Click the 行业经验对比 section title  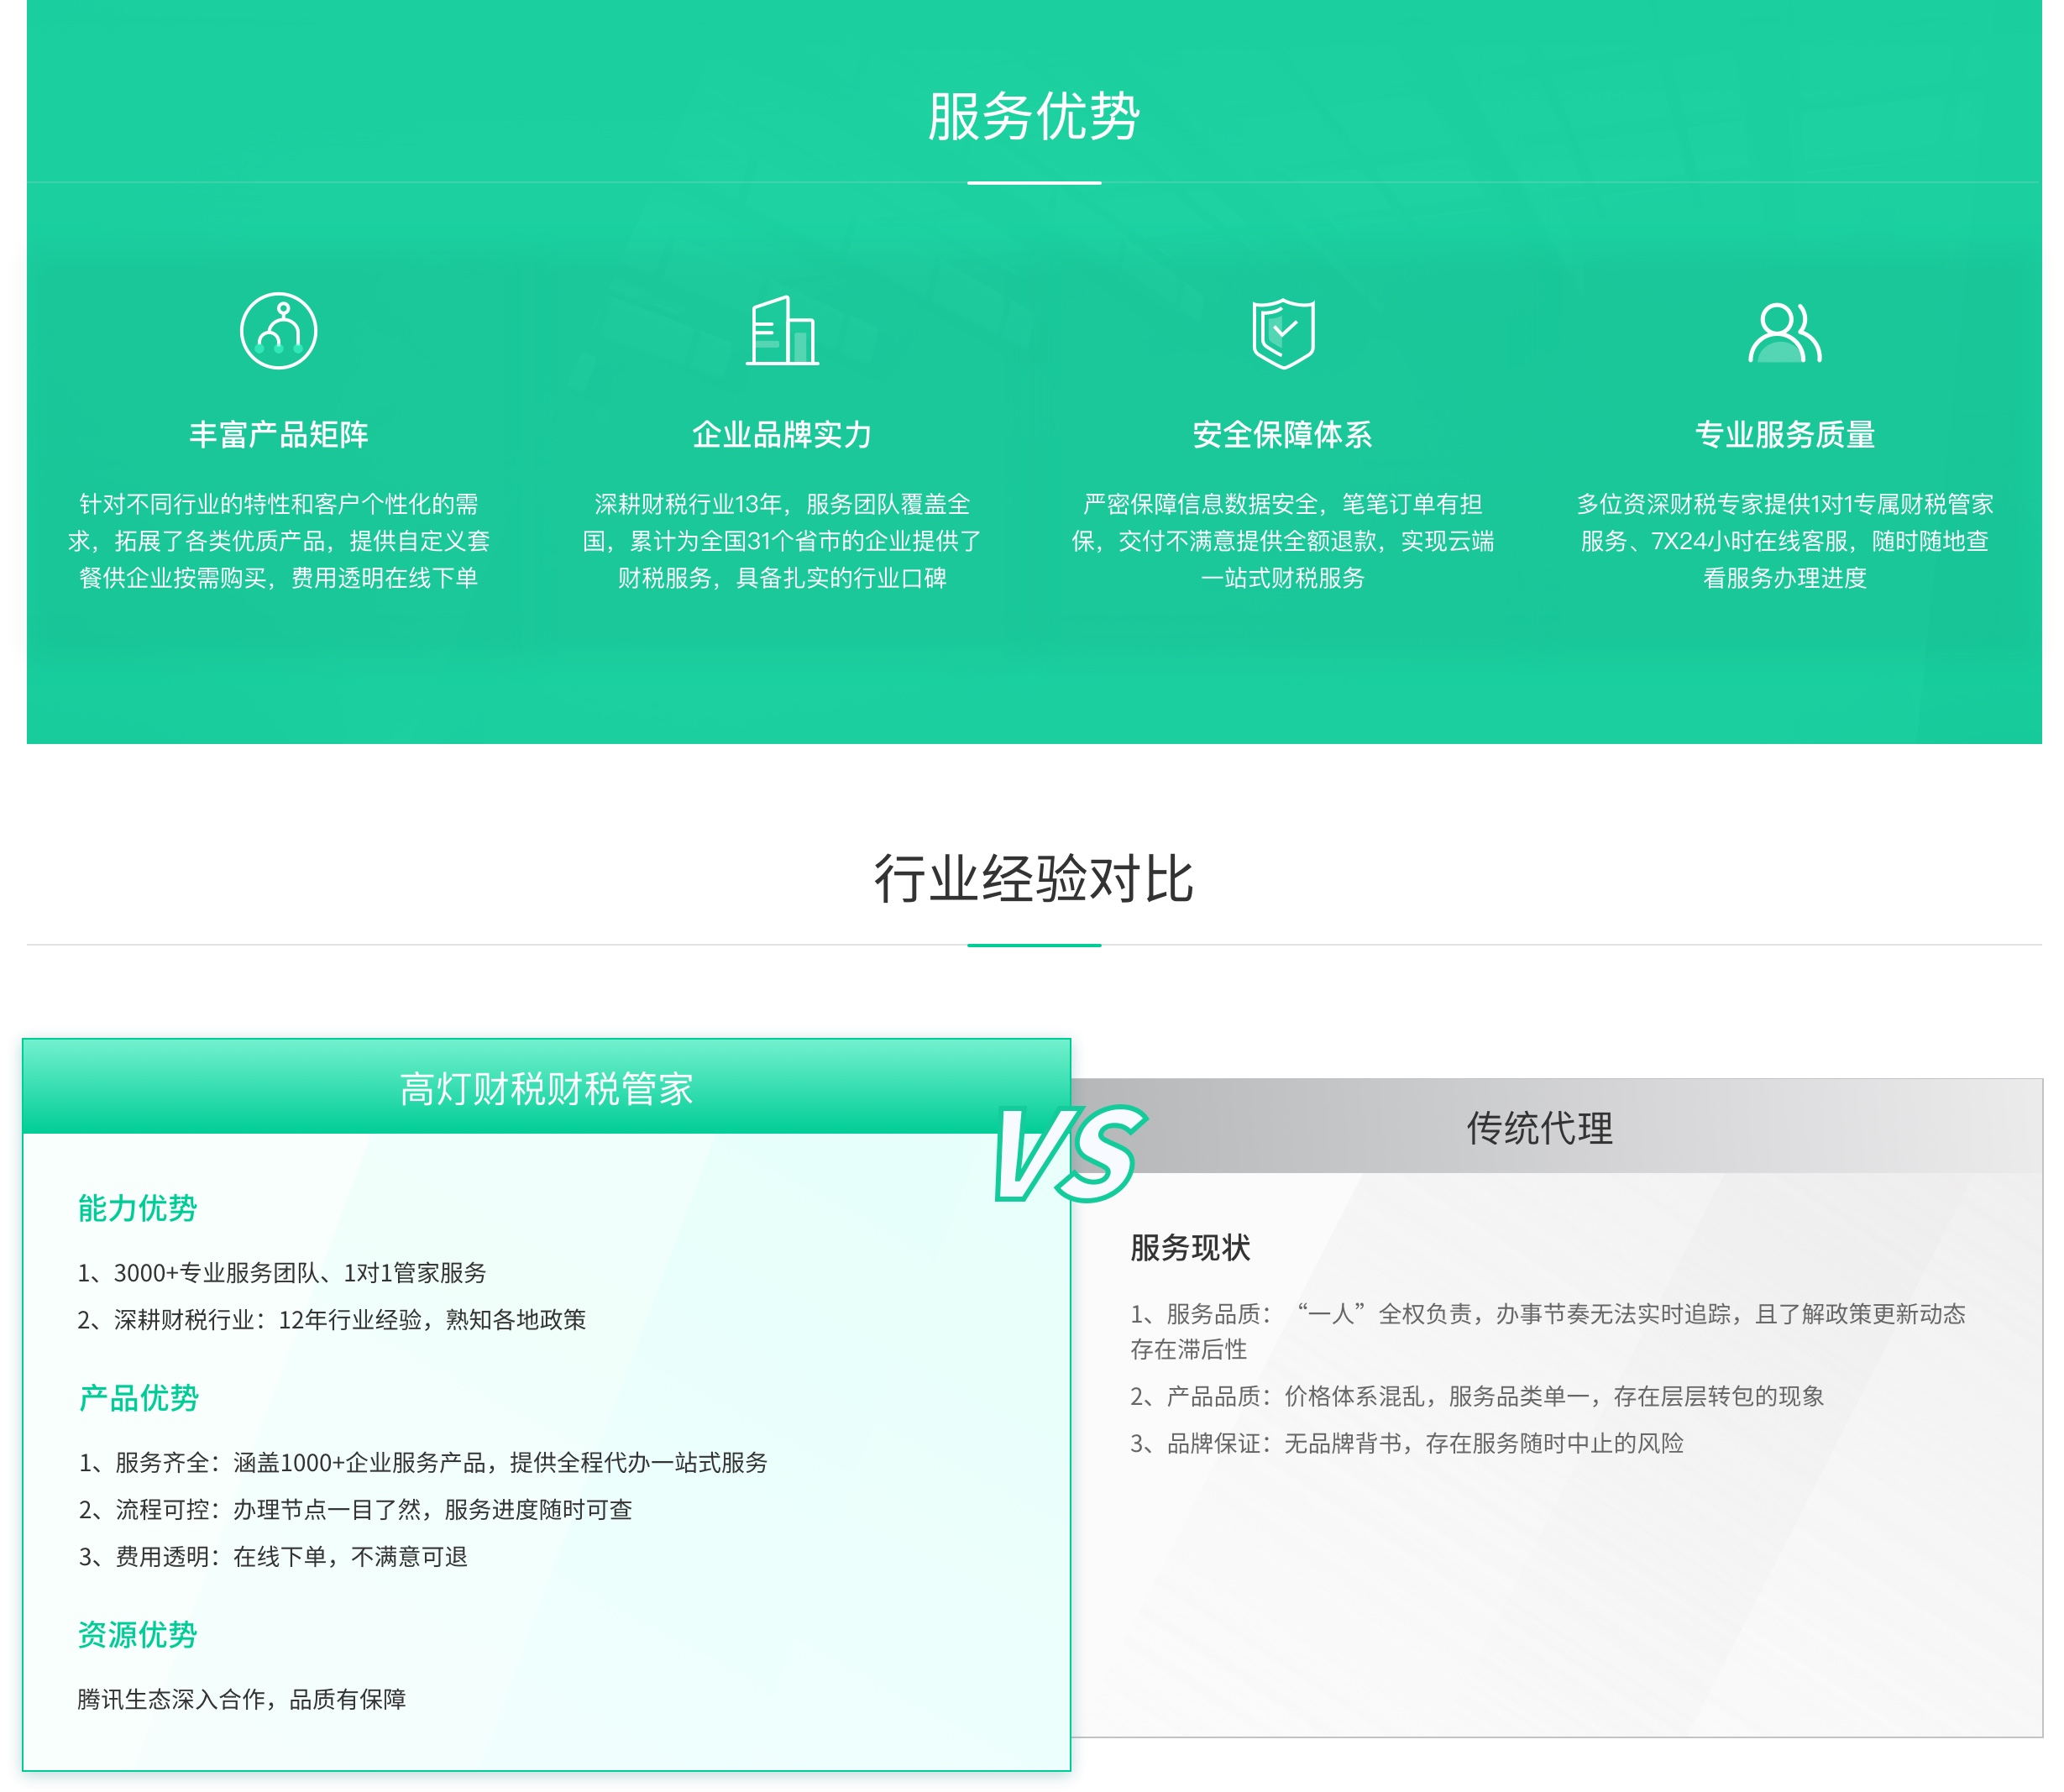(1033, 879)
